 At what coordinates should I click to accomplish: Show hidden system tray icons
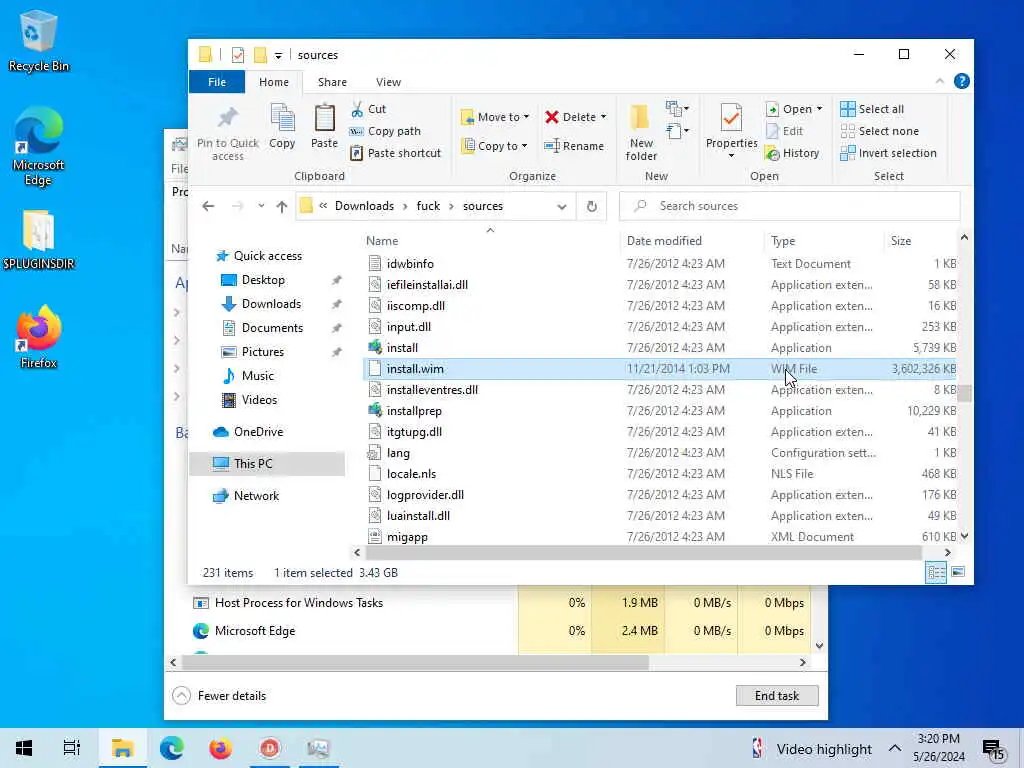895,748
